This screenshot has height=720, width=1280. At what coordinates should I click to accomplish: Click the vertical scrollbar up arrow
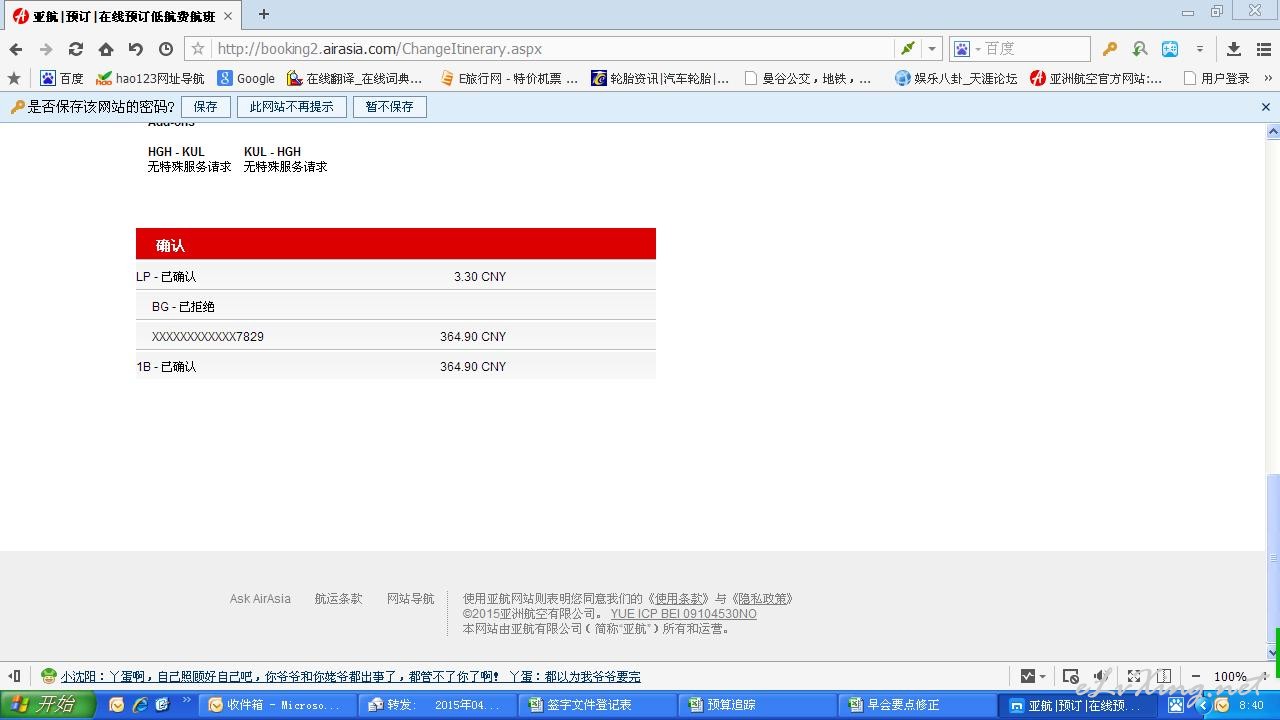pyautogui.click(x=1273, y=132)
